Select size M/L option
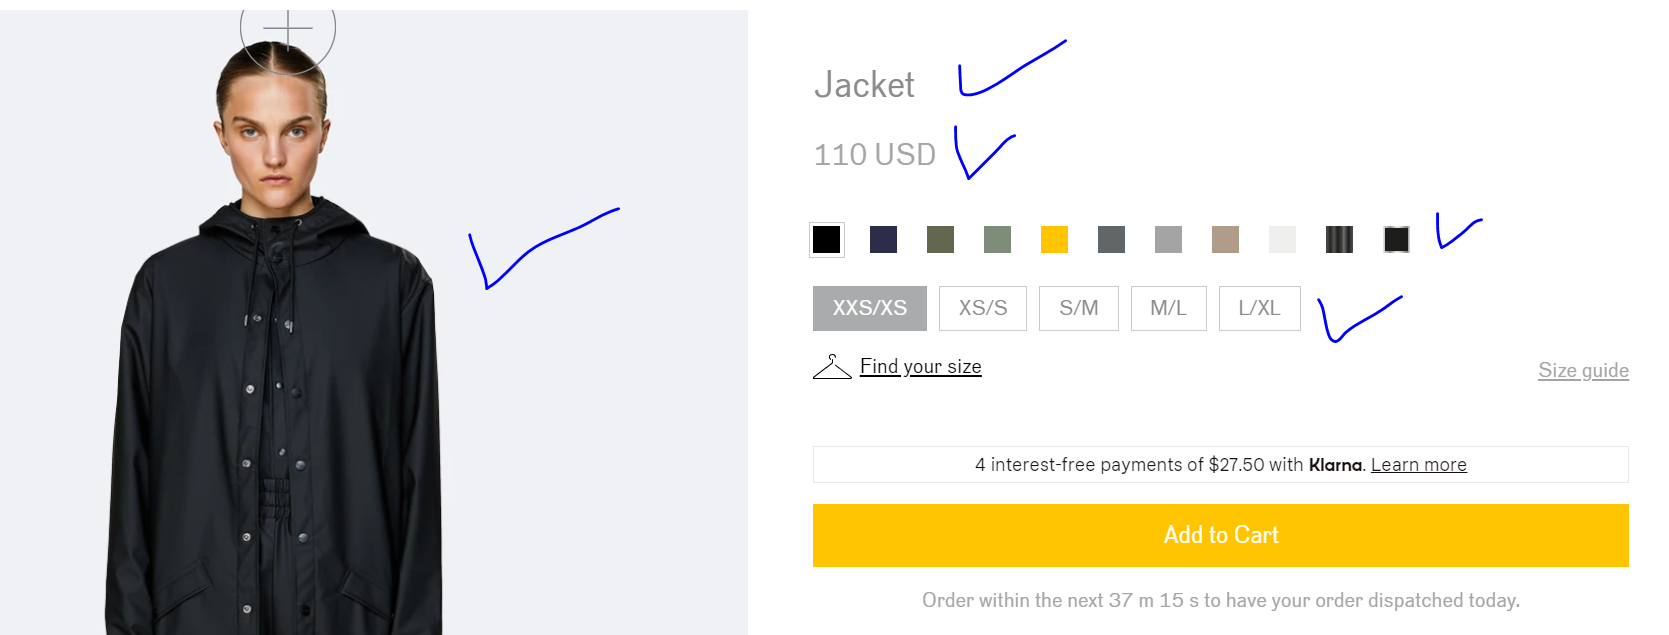Viewport: 1669px width, 635px height. (x=1169, y=308)
